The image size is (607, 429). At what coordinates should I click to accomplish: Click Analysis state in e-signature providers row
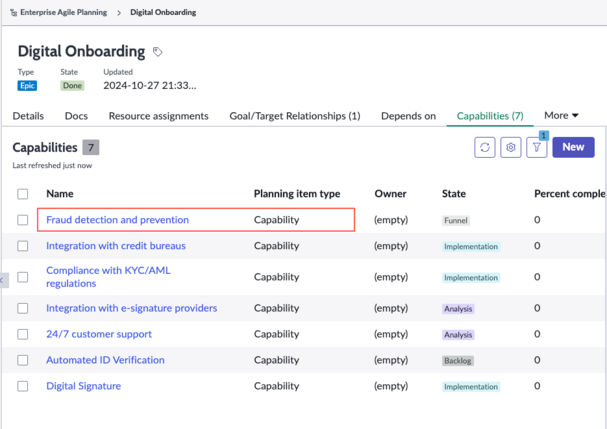click(458, 309)
